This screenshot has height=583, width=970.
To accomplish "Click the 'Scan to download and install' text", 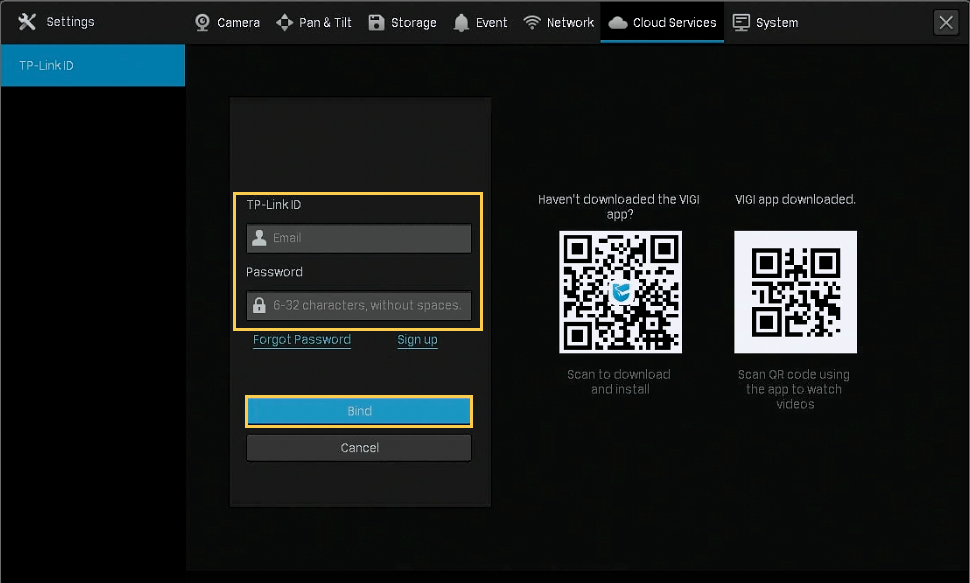I will (619, 382).
